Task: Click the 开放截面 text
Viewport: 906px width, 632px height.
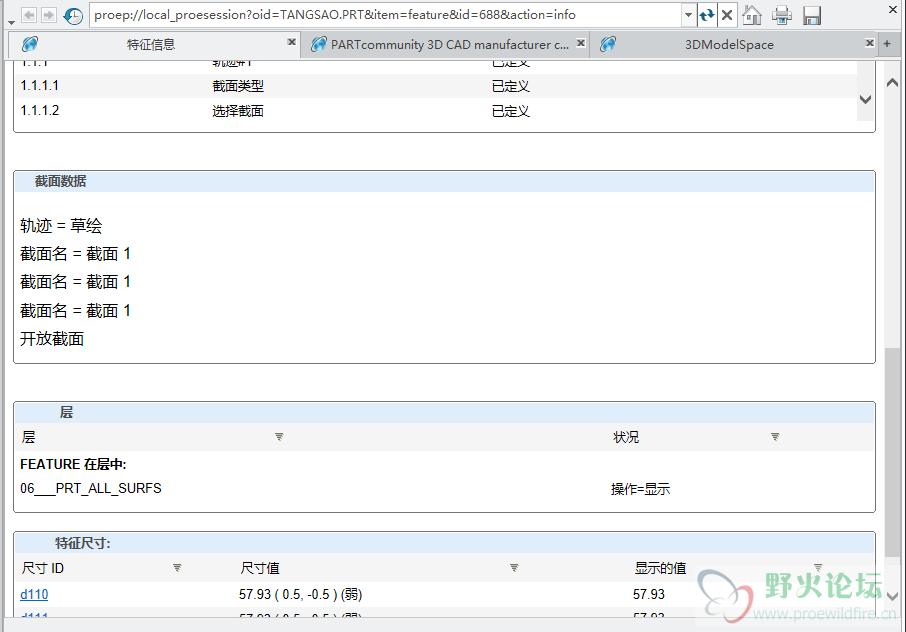Action: click(x=52, y=339)
